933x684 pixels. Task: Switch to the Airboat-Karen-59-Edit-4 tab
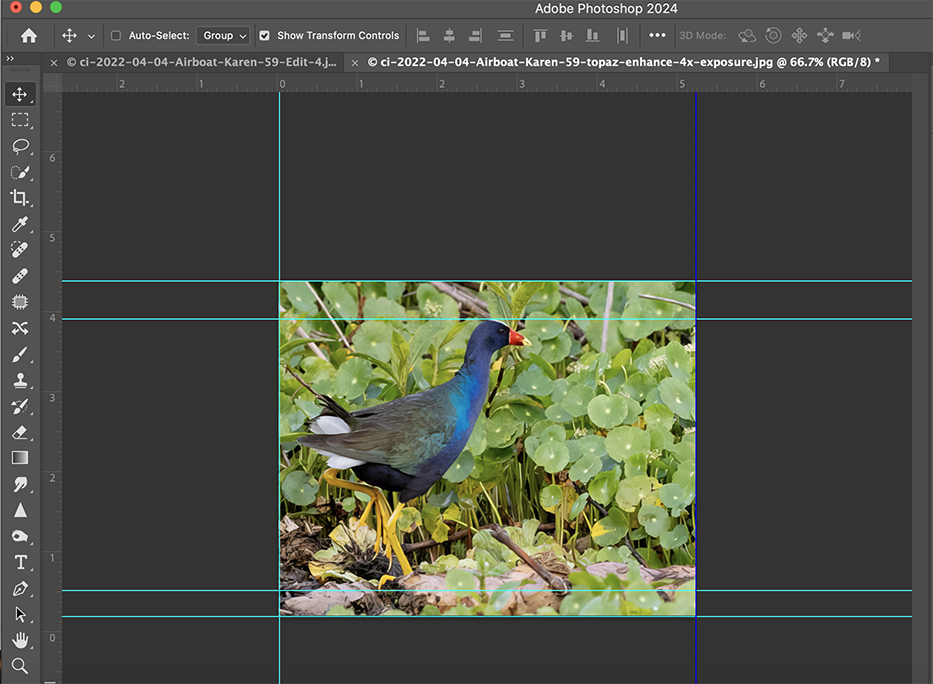tap(201, 62)
